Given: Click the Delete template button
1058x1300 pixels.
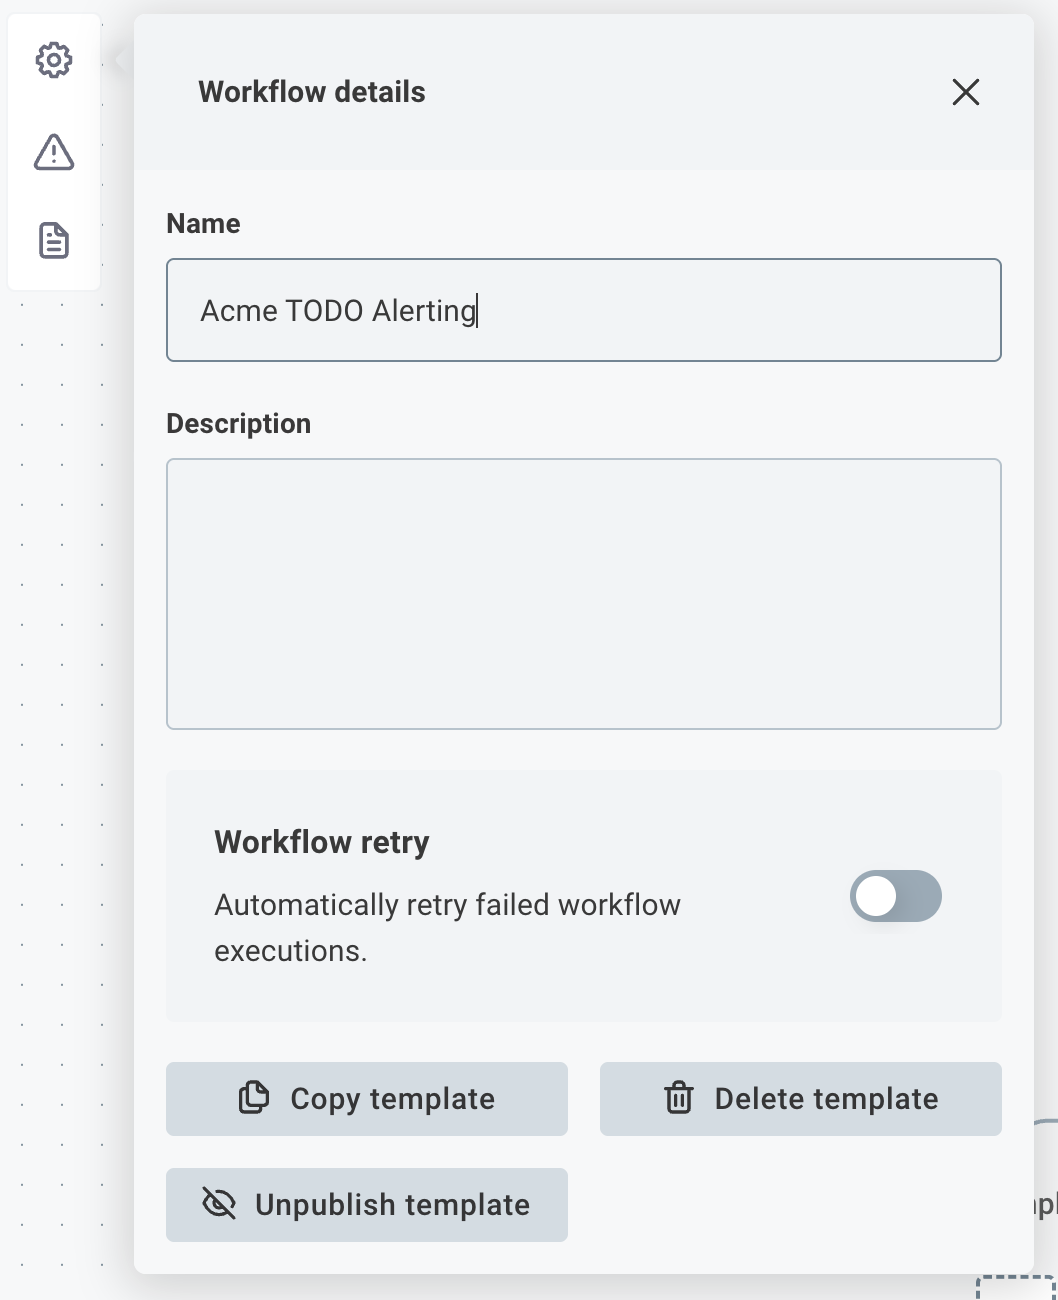Looking at the screenshot, I should (800, 1098).
